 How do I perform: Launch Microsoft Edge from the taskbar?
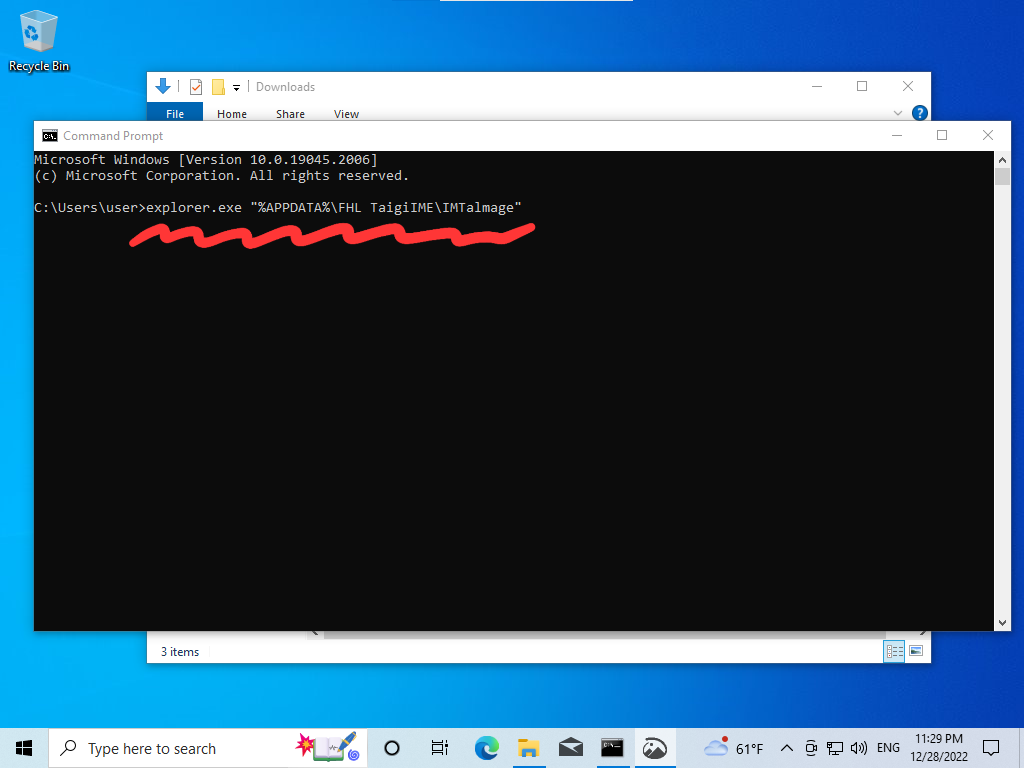(x=487, y=748)
